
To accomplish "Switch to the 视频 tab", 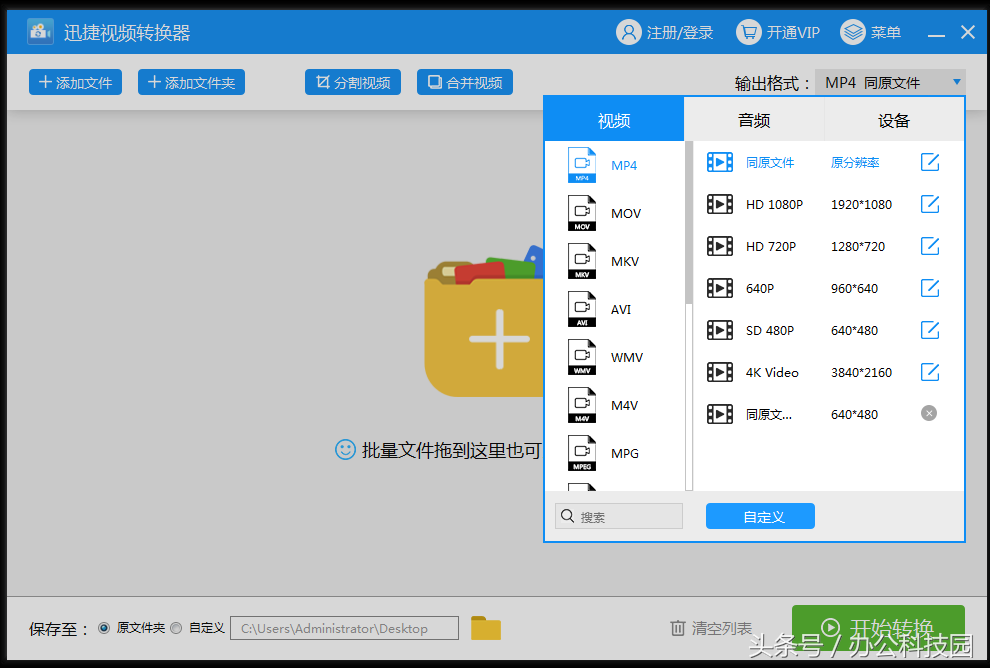I will 614,120.
